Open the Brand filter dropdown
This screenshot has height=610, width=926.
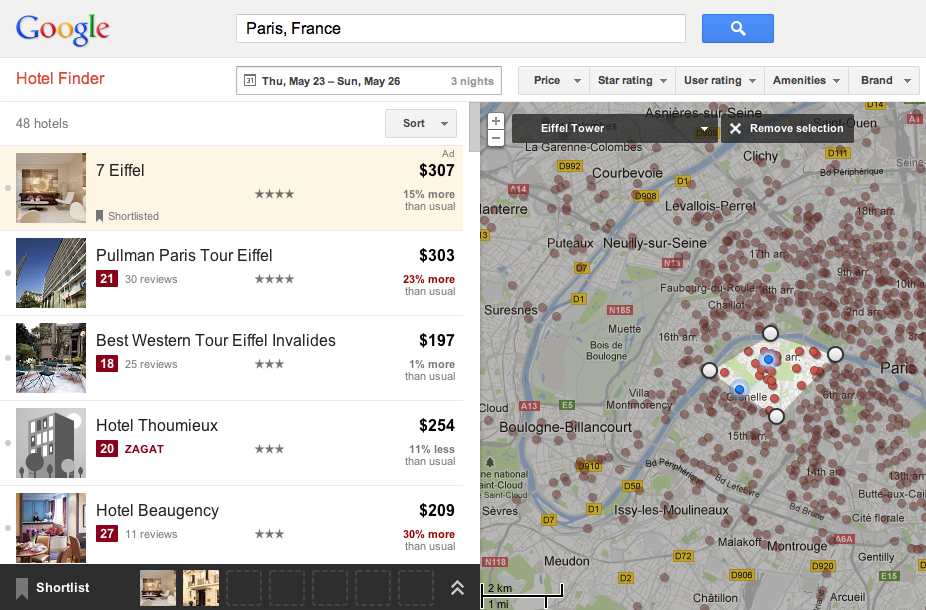click(884, 80)
